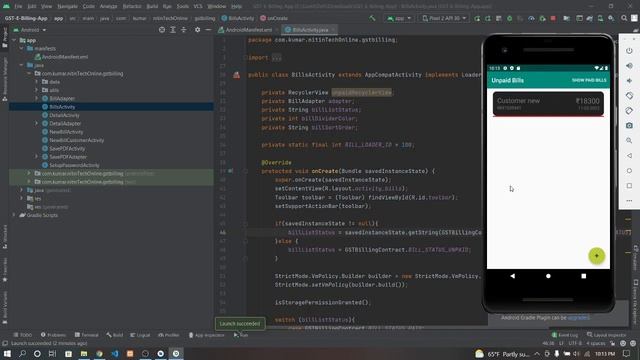640x360 pixels.
Task: Open the Event Log panel
Action: pyautogui.click(x=565, y=335)
